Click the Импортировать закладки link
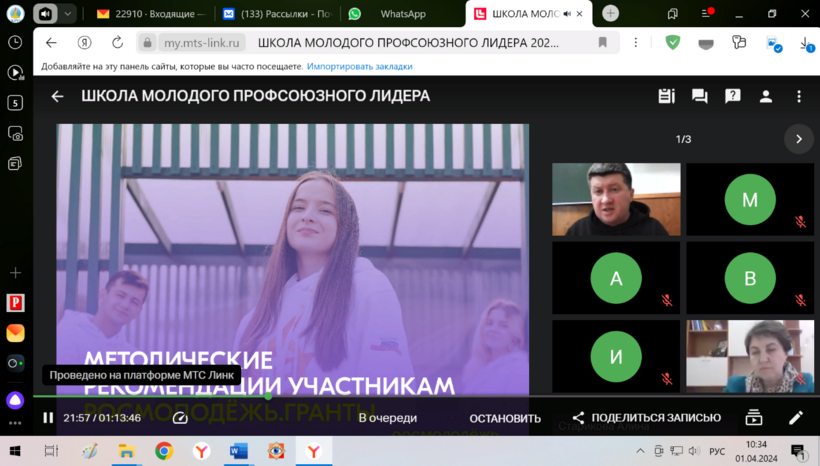This screenshot has width=820, height=466. point(359,66)
